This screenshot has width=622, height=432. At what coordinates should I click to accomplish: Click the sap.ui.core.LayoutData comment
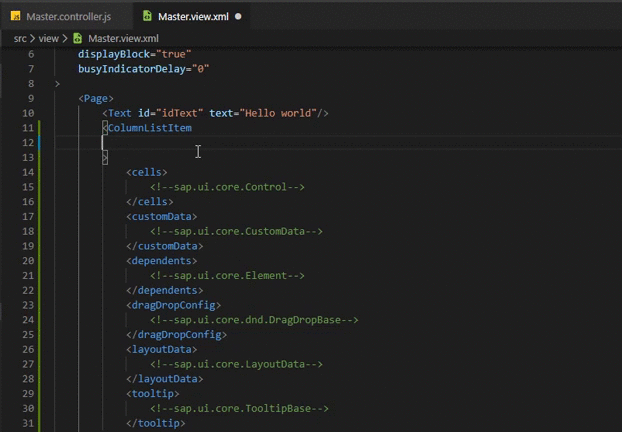pyautogui.click(x=236, y=364)
